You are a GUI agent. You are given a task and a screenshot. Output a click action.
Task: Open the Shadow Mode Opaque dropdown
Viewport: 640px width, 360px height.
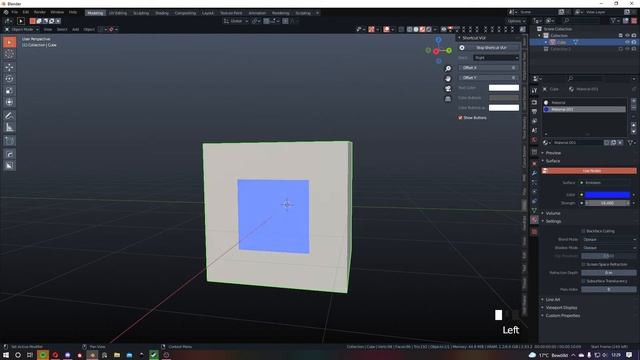click(609, 248)
